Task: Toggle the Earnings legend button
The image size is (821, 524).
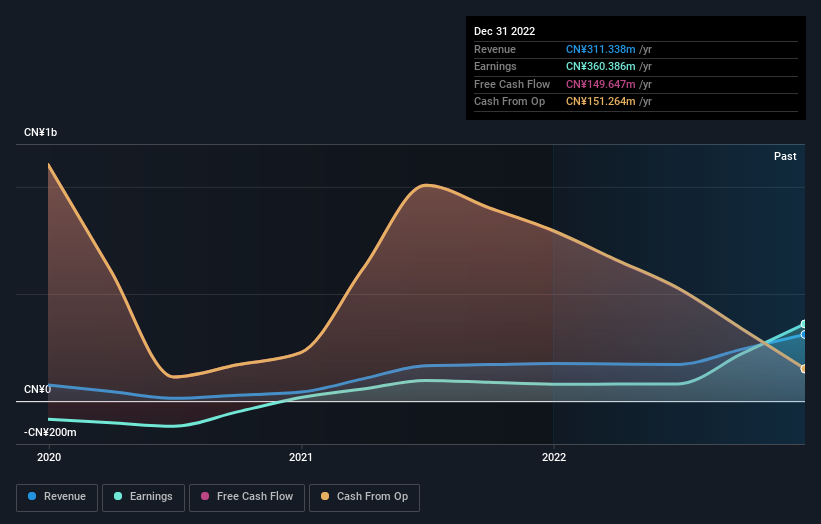Action: click(143, 497)
